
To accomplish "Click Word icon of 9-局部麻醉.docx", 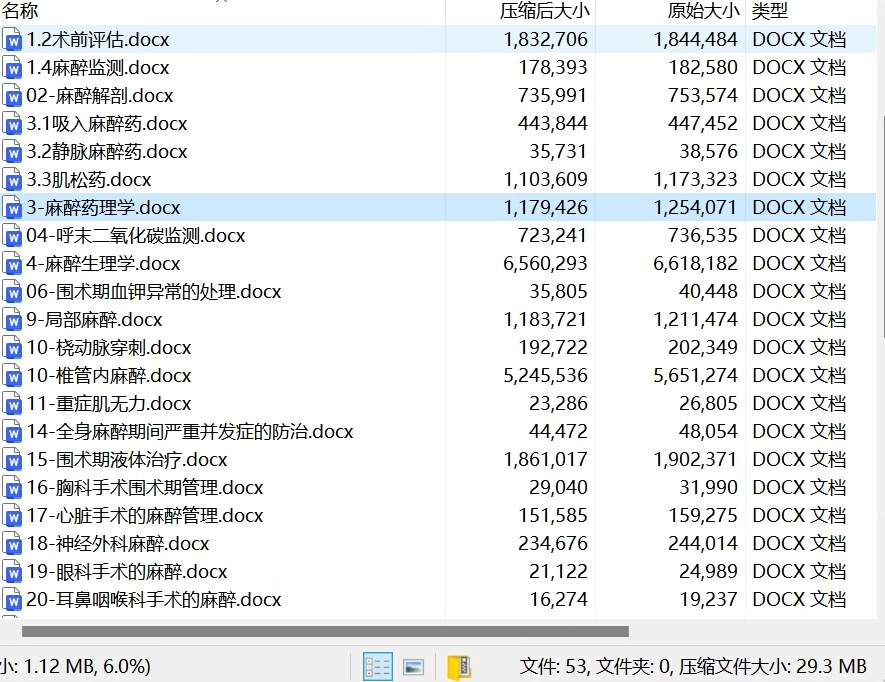I will coord(12,320).
